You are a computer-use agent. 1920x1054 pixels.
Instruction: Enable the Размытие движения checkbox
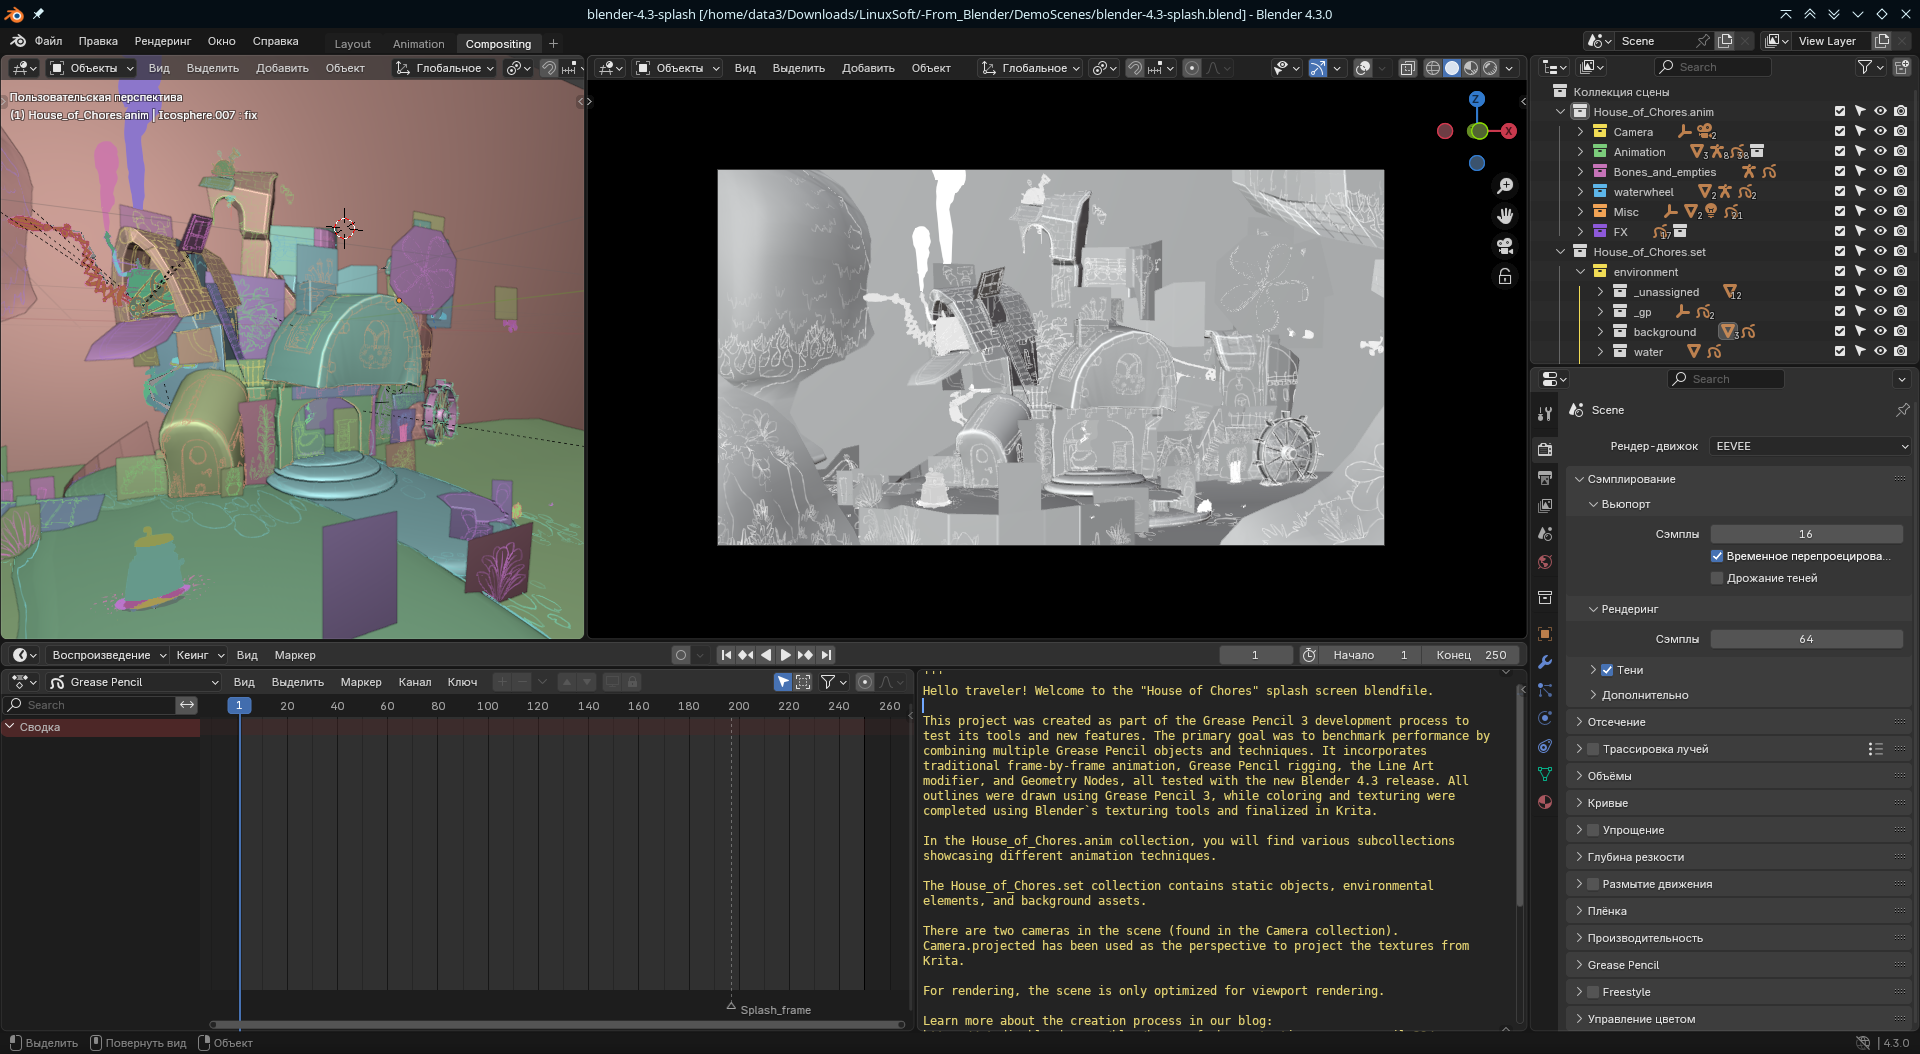[x=1593, y=884]
